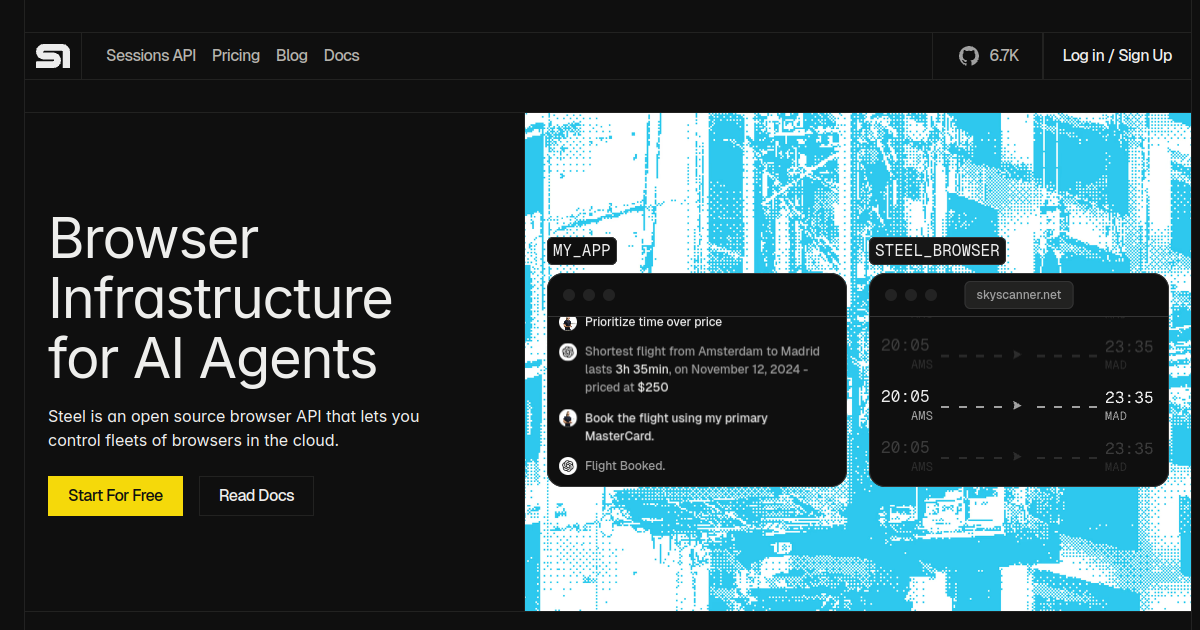
Task: Click the first window dot in STEEL_BROWSER window
Action: [x=890, y=295]
